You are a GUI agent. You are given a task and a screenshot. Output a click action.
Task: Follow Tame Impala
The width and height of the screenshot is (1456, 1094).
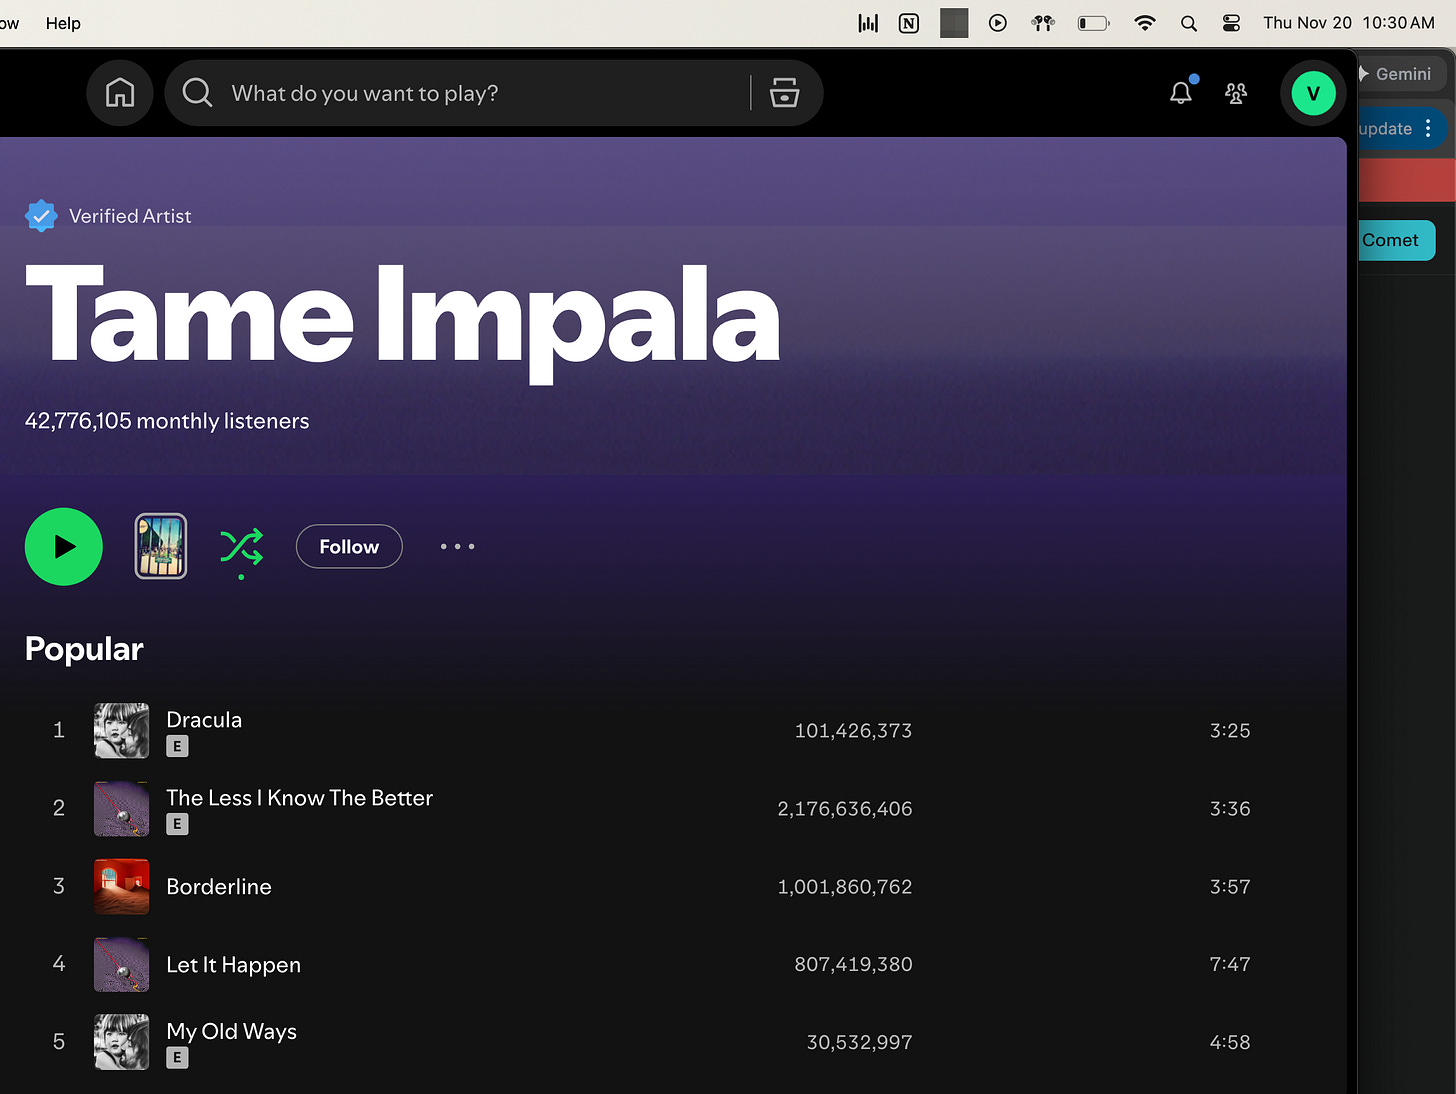[349, 546]
